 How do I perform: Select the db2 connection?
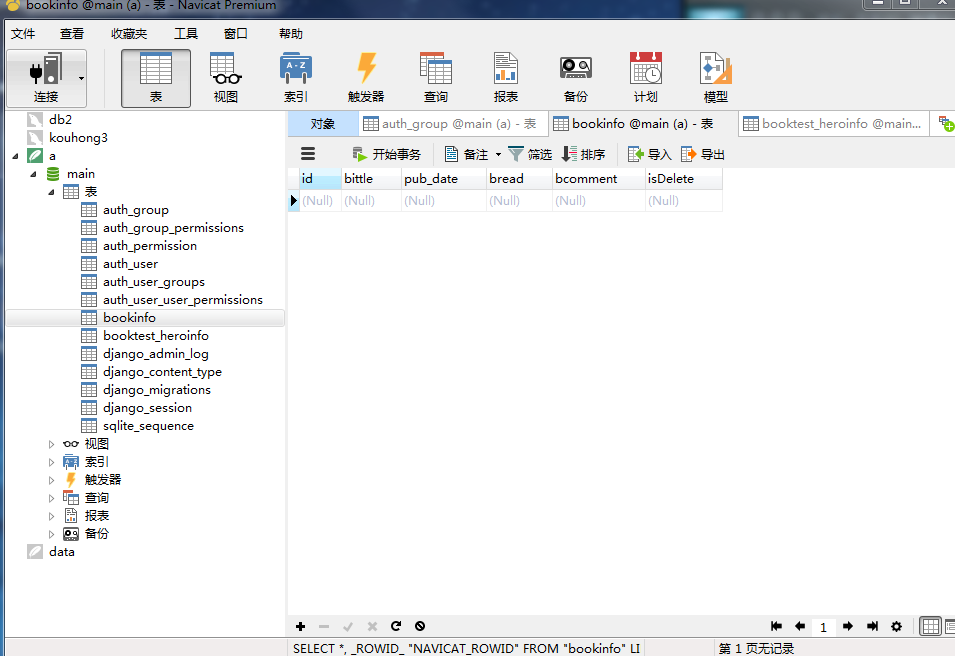[x=60, y=120]
